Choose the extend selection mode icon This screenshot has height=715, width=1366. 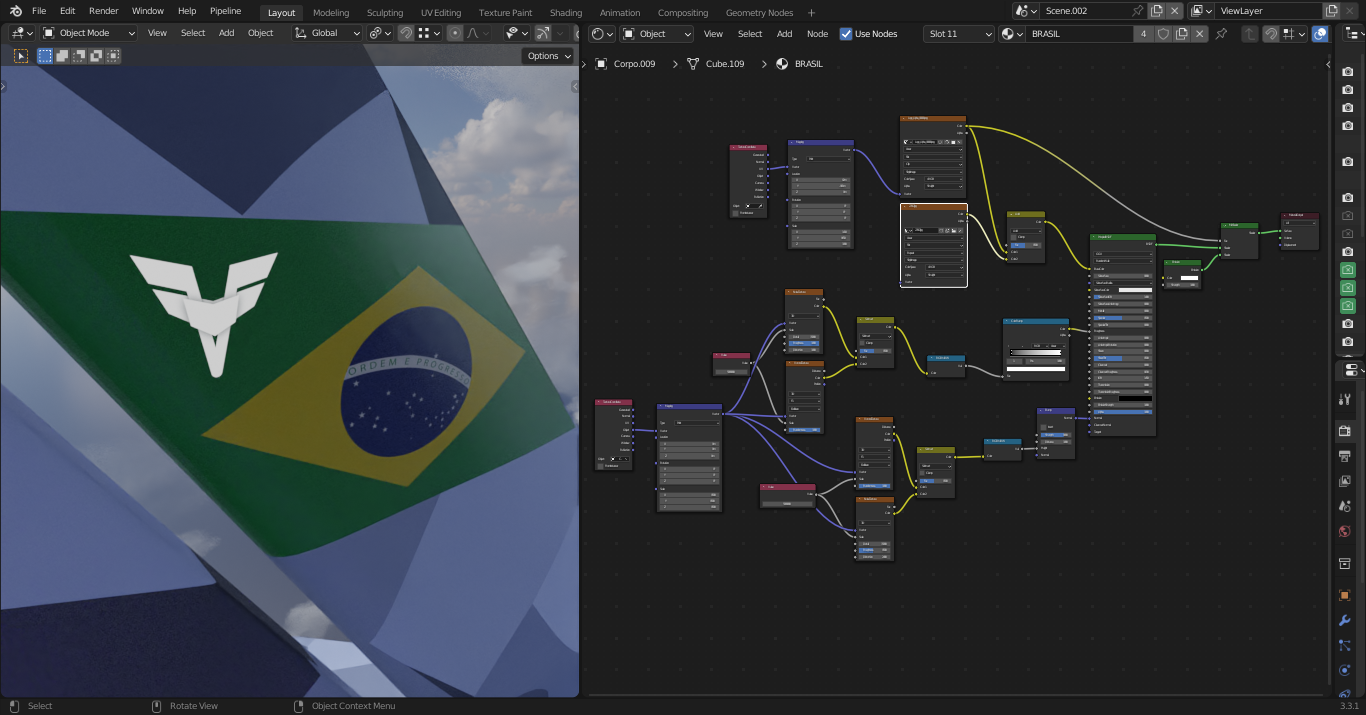(62, 56)
